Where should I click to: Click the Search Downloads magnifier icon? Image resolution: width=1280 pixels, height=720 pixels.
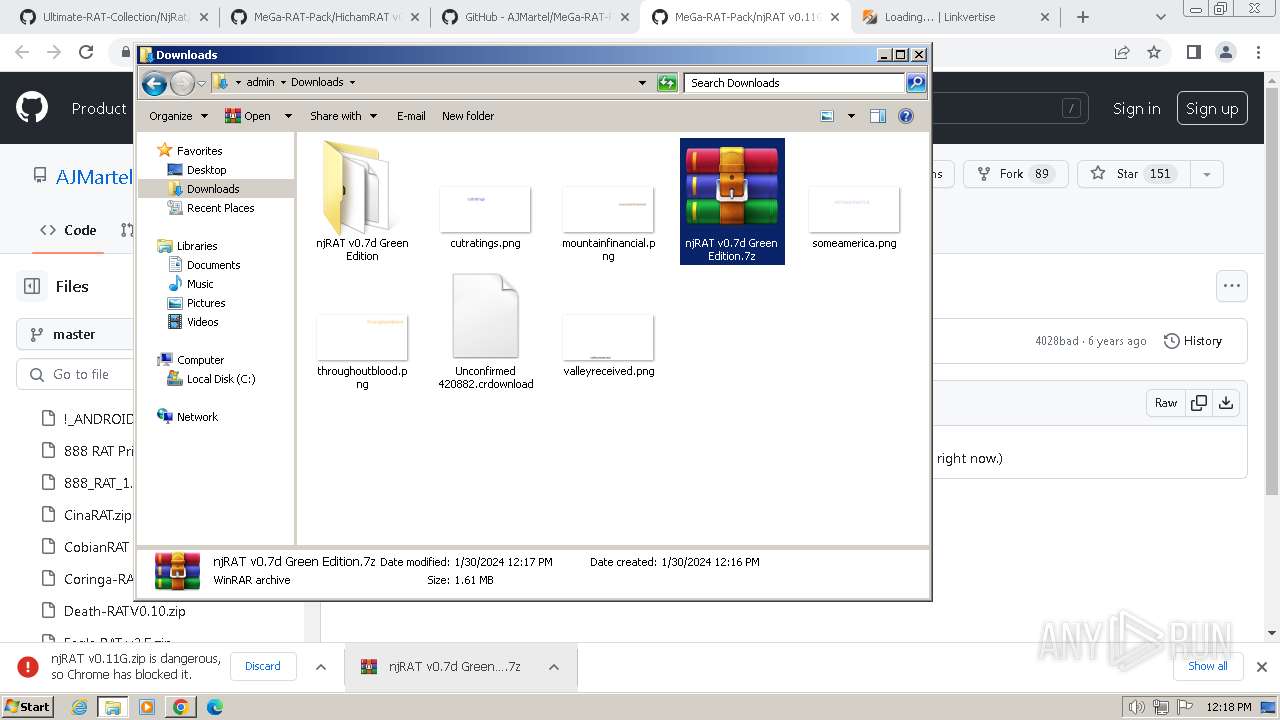pyautogui.click(x=915, y=83)
